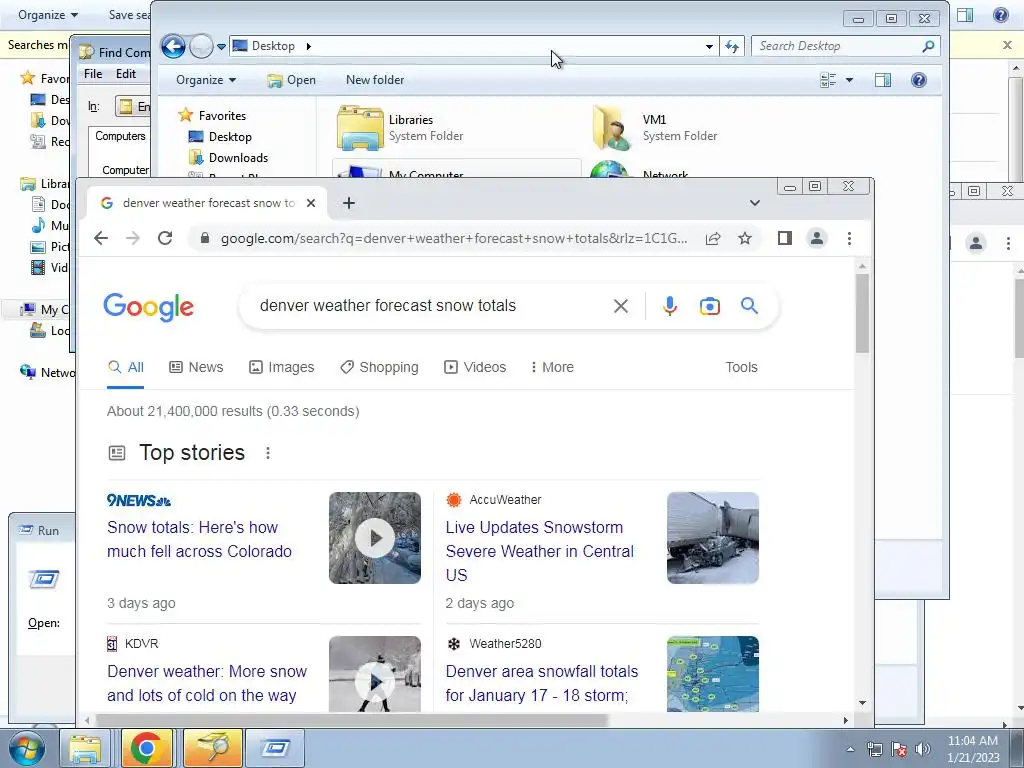Viewport: 1024px width, 768px height.
Task: Open address bar history dropdown in Explorer
Action: coord(709,46)
